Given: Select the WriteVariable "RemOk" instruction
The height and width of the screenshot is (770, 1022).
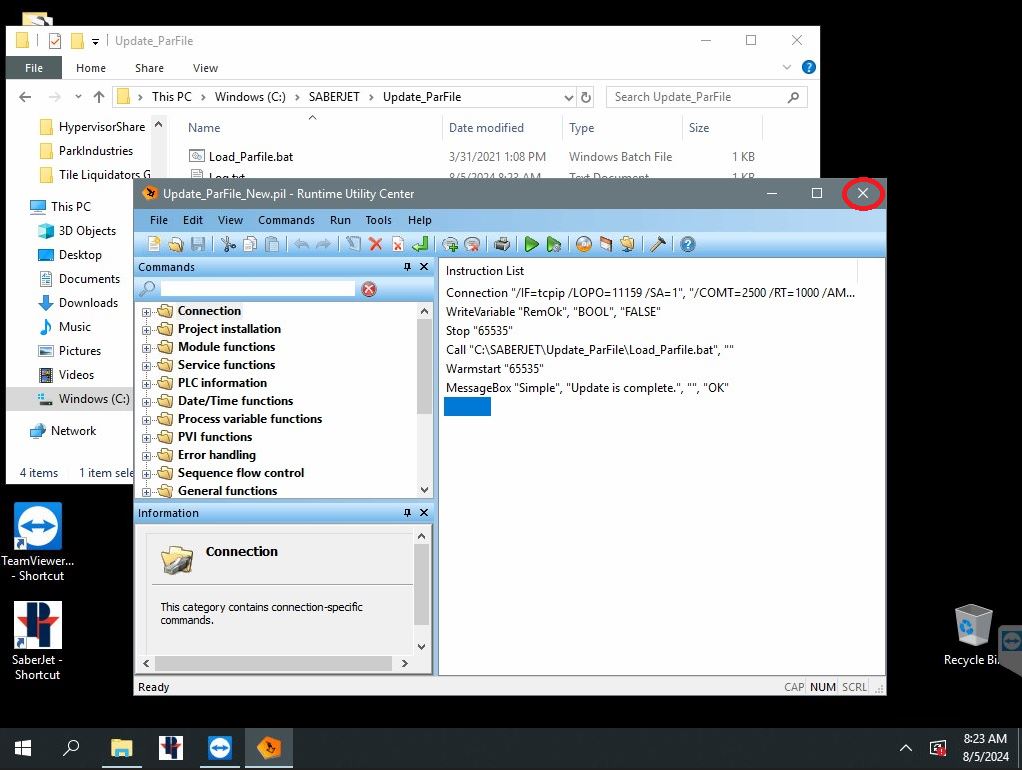Looking at the screenshot, I should coord(553,312).
